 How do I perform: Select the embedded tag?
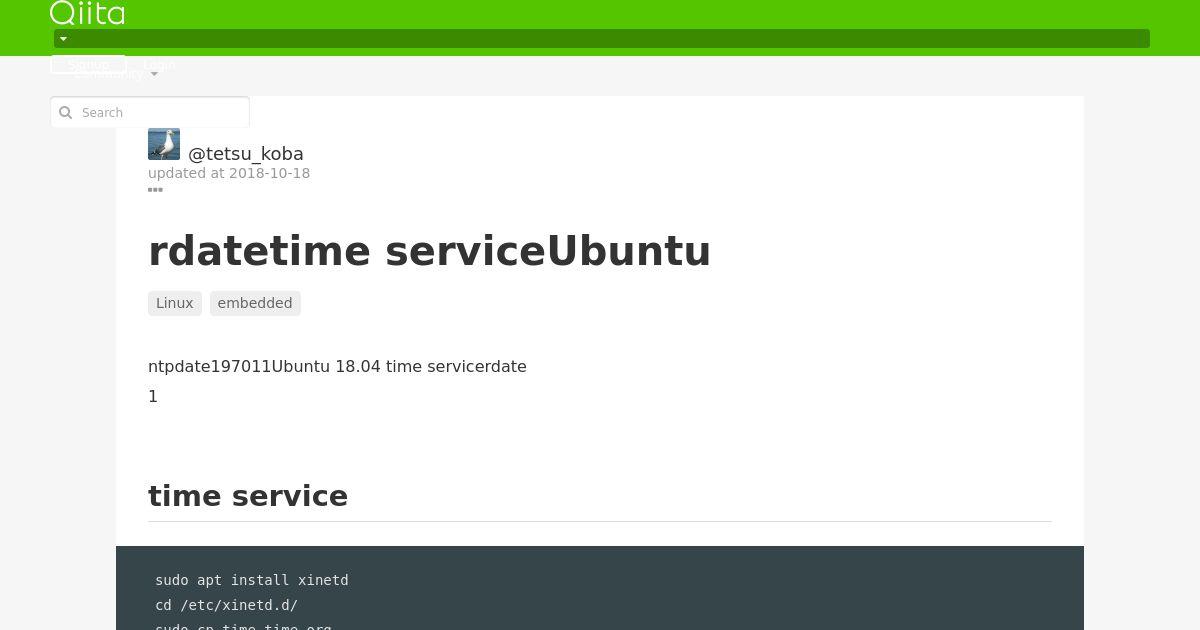pyautogui.click(x=255, y=303)
